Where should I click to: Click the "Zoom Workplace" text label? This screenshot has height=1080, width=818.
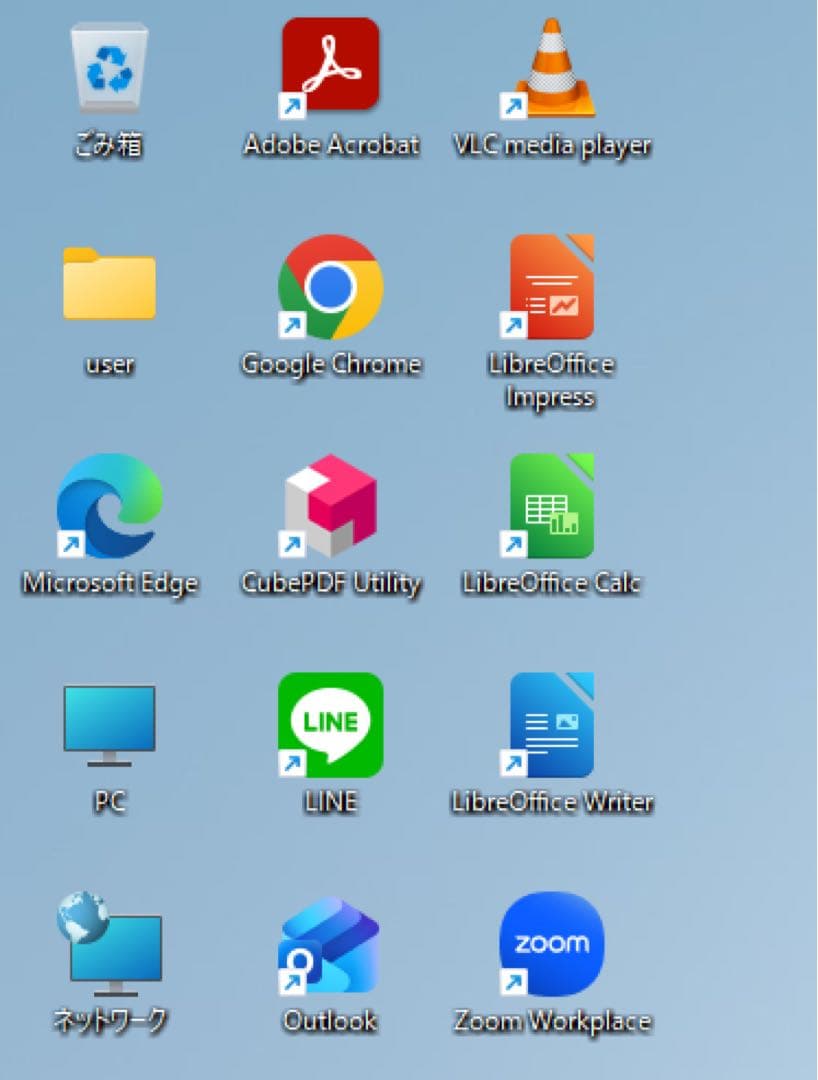pos(552,1021)
